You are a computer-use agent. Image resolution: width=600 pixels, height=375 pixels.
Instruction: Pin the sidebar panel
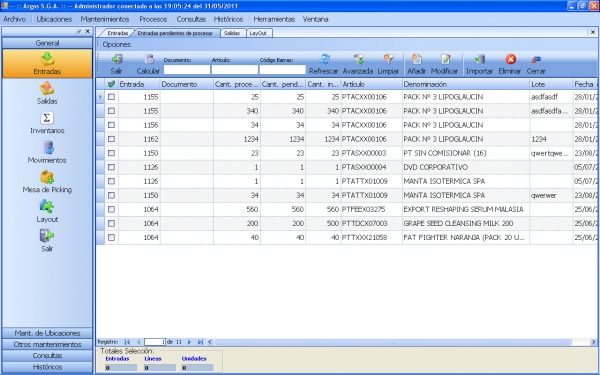click(x=78, y=31)
